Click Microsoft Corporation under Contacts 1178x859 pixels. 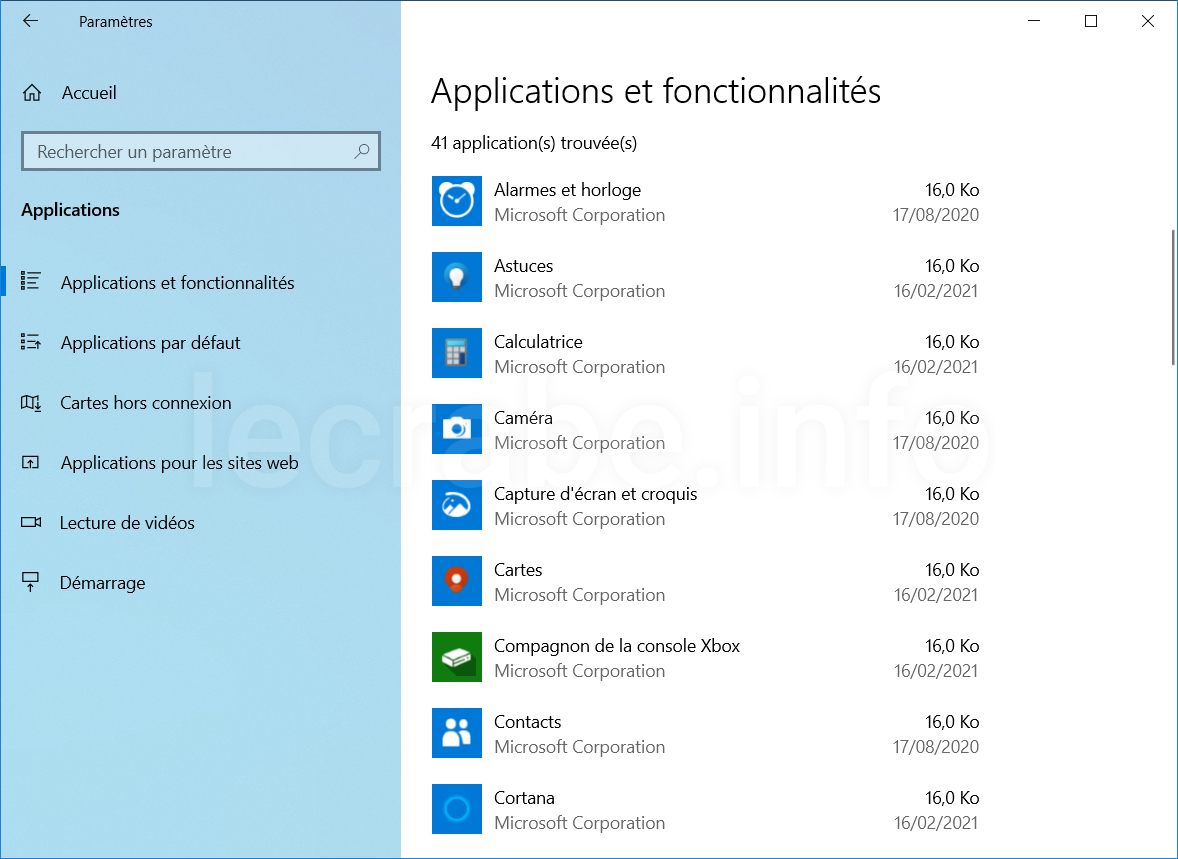[x=579, y=747]
